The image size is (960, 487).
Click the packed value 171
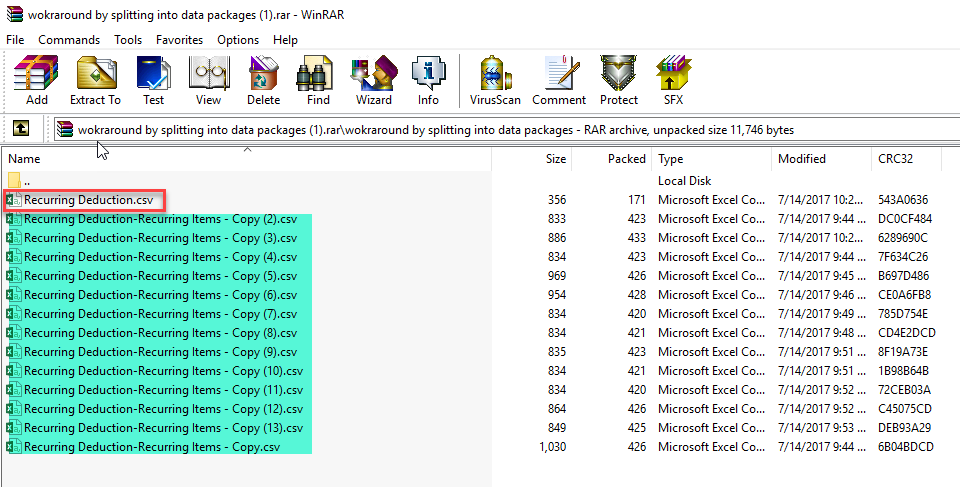point(637,200)
